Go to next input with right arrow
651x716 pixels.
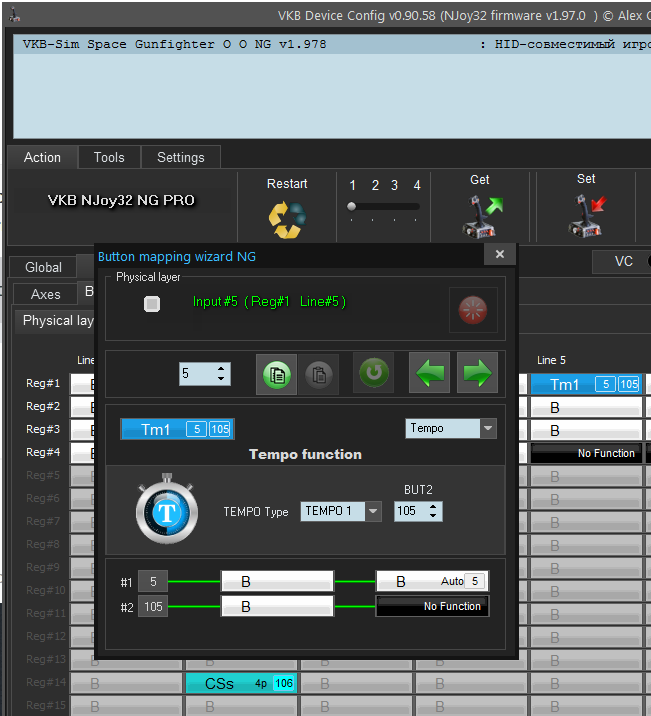tap(478, 373)
